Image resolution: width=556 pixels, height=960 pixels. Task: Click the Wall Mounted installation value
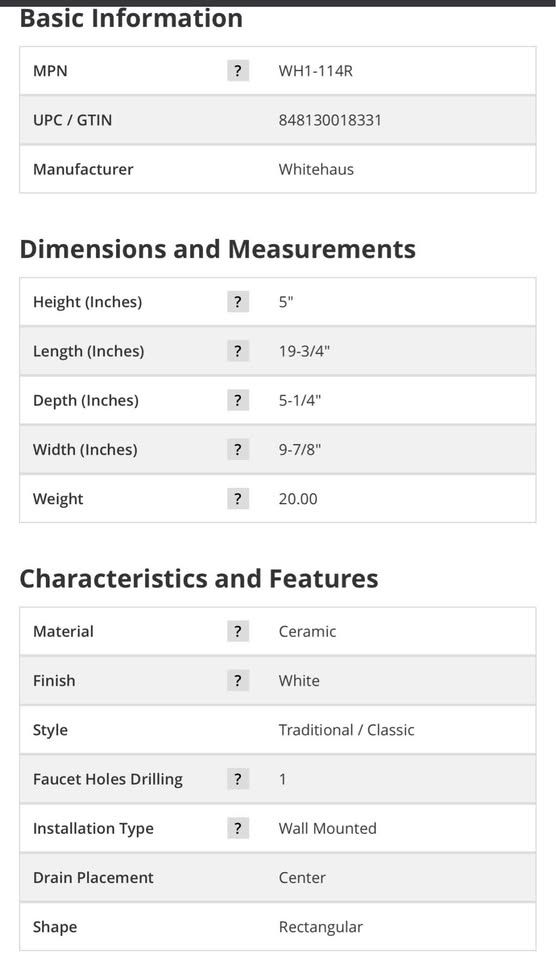pos(328,828)
